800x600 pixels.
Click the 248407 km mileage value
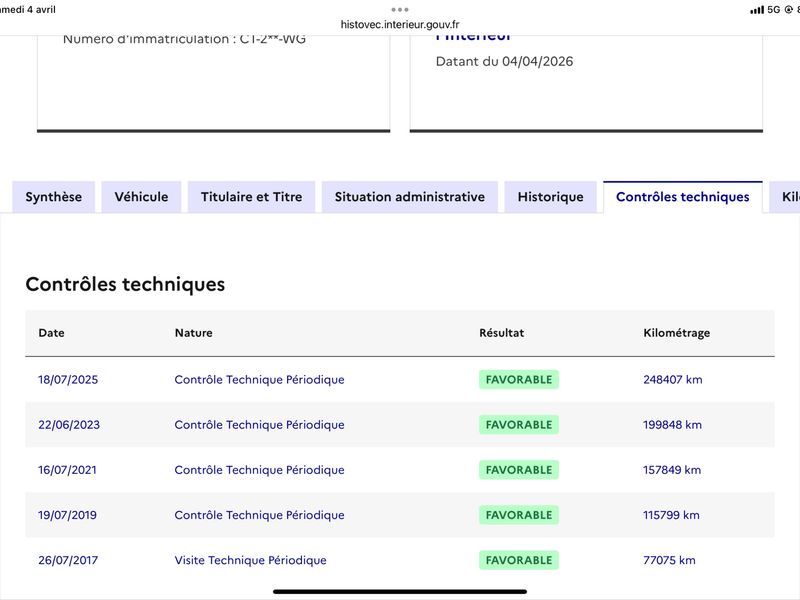click(x=673, y=380)
